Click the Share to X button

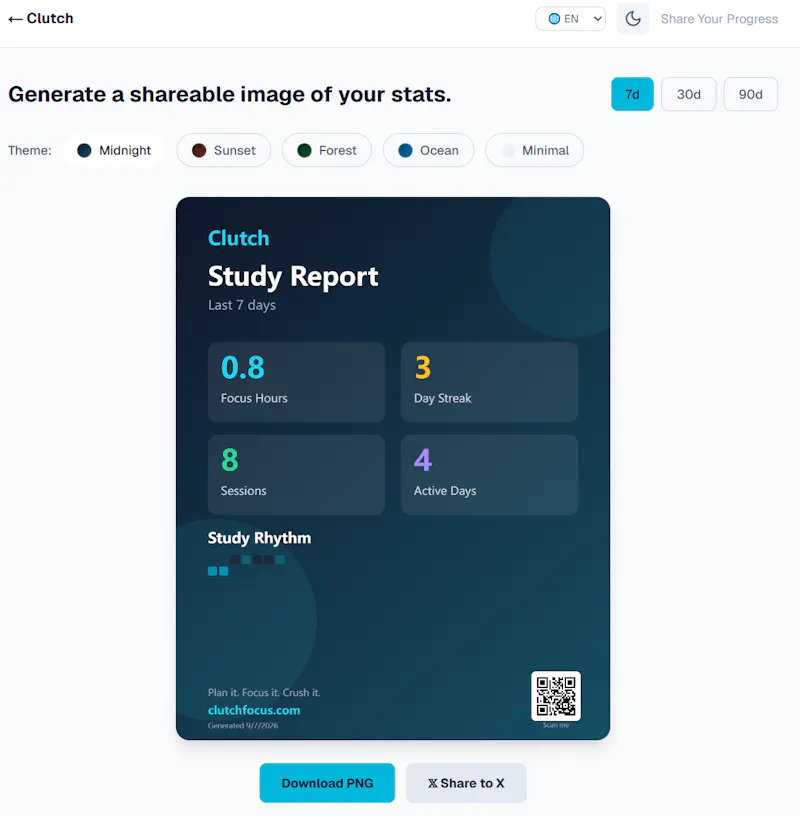click(x=466, y=783)
